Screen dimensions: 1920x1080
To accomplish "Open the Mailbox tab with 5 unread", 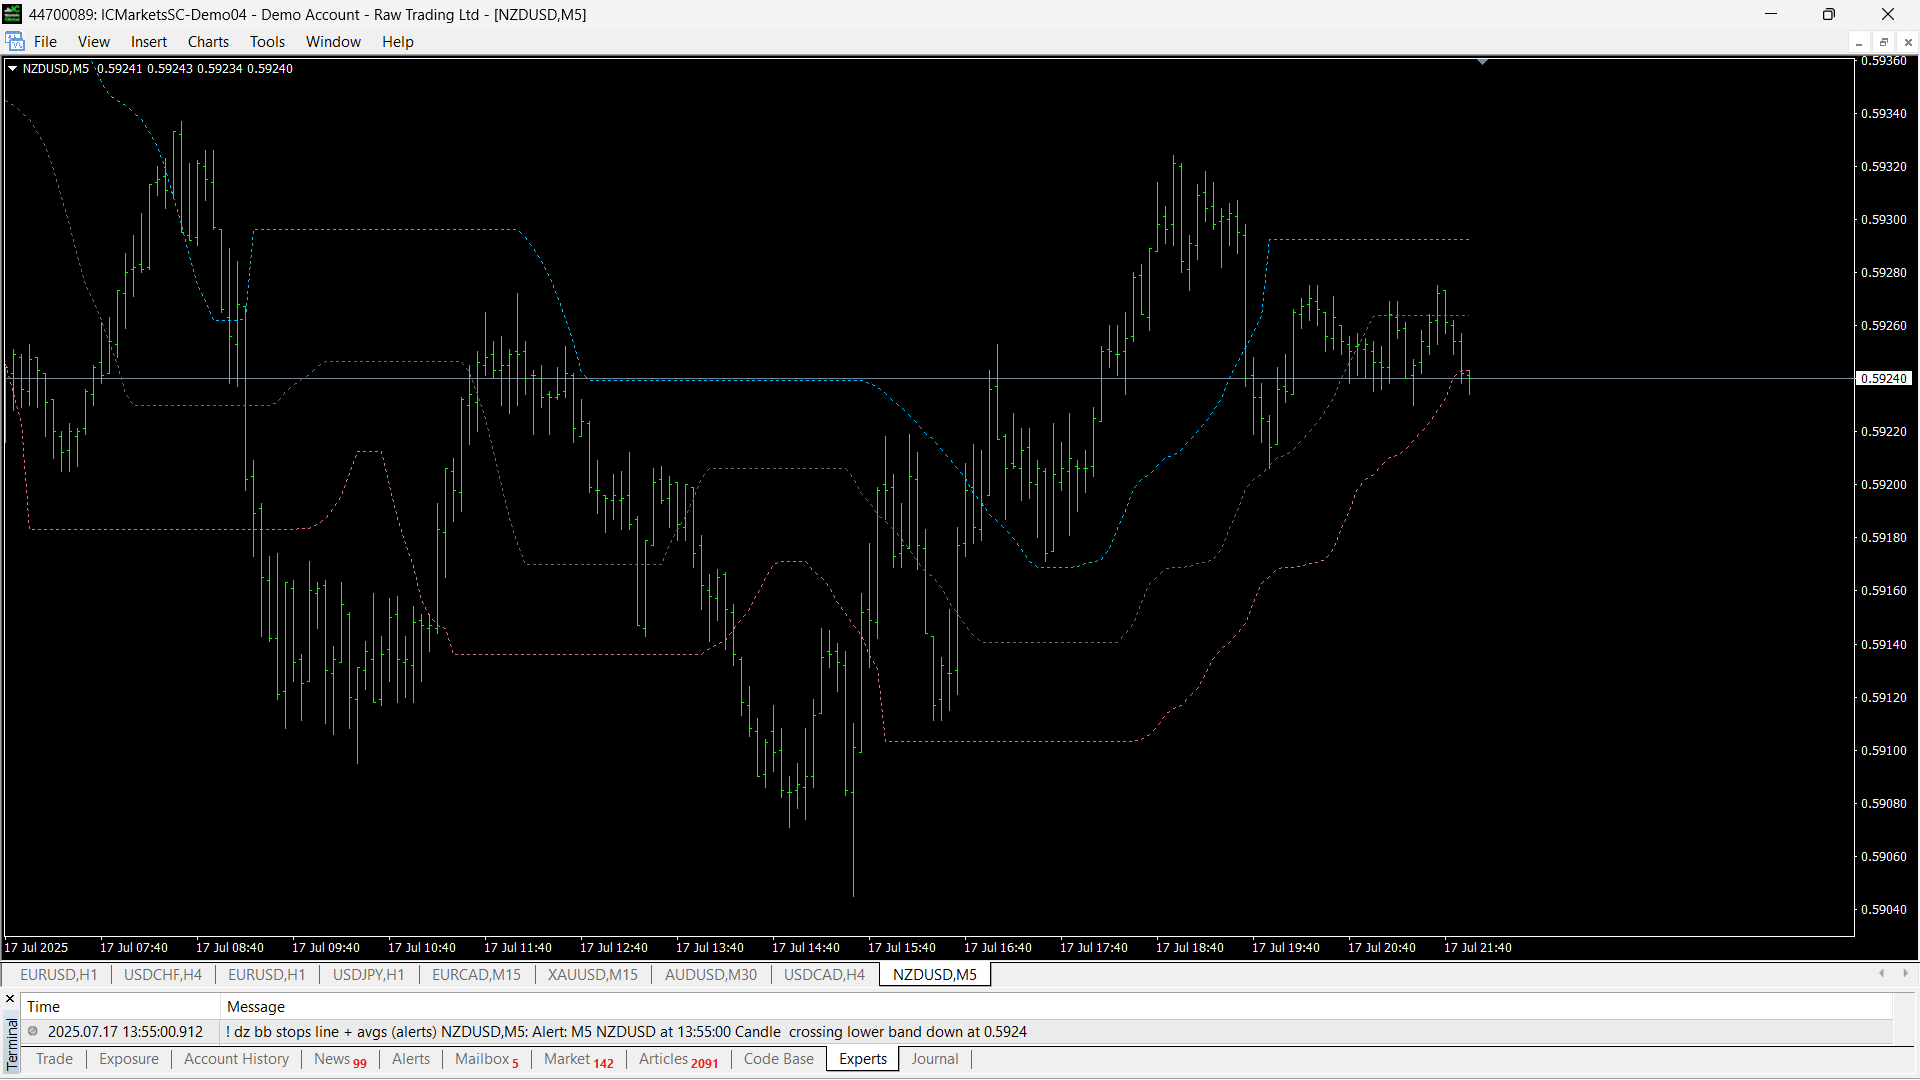I will pyautogui.click(x=486, y=1059).
